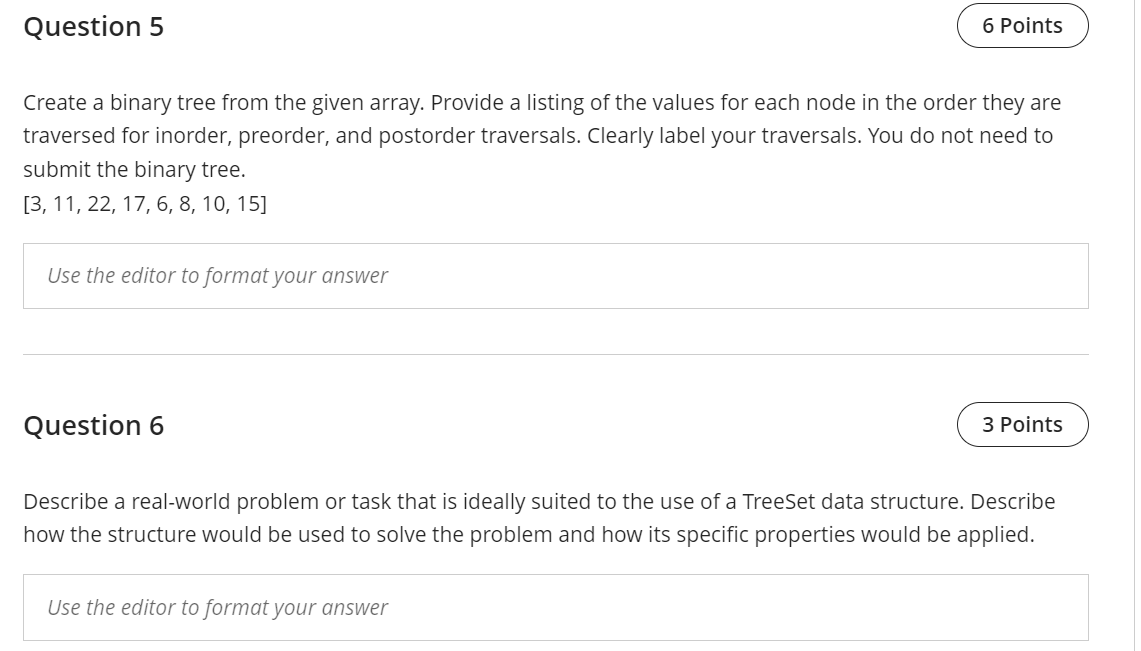The image size is (1141, 651).
Task: Click the right page scrollbar area
Action: 1134,325
